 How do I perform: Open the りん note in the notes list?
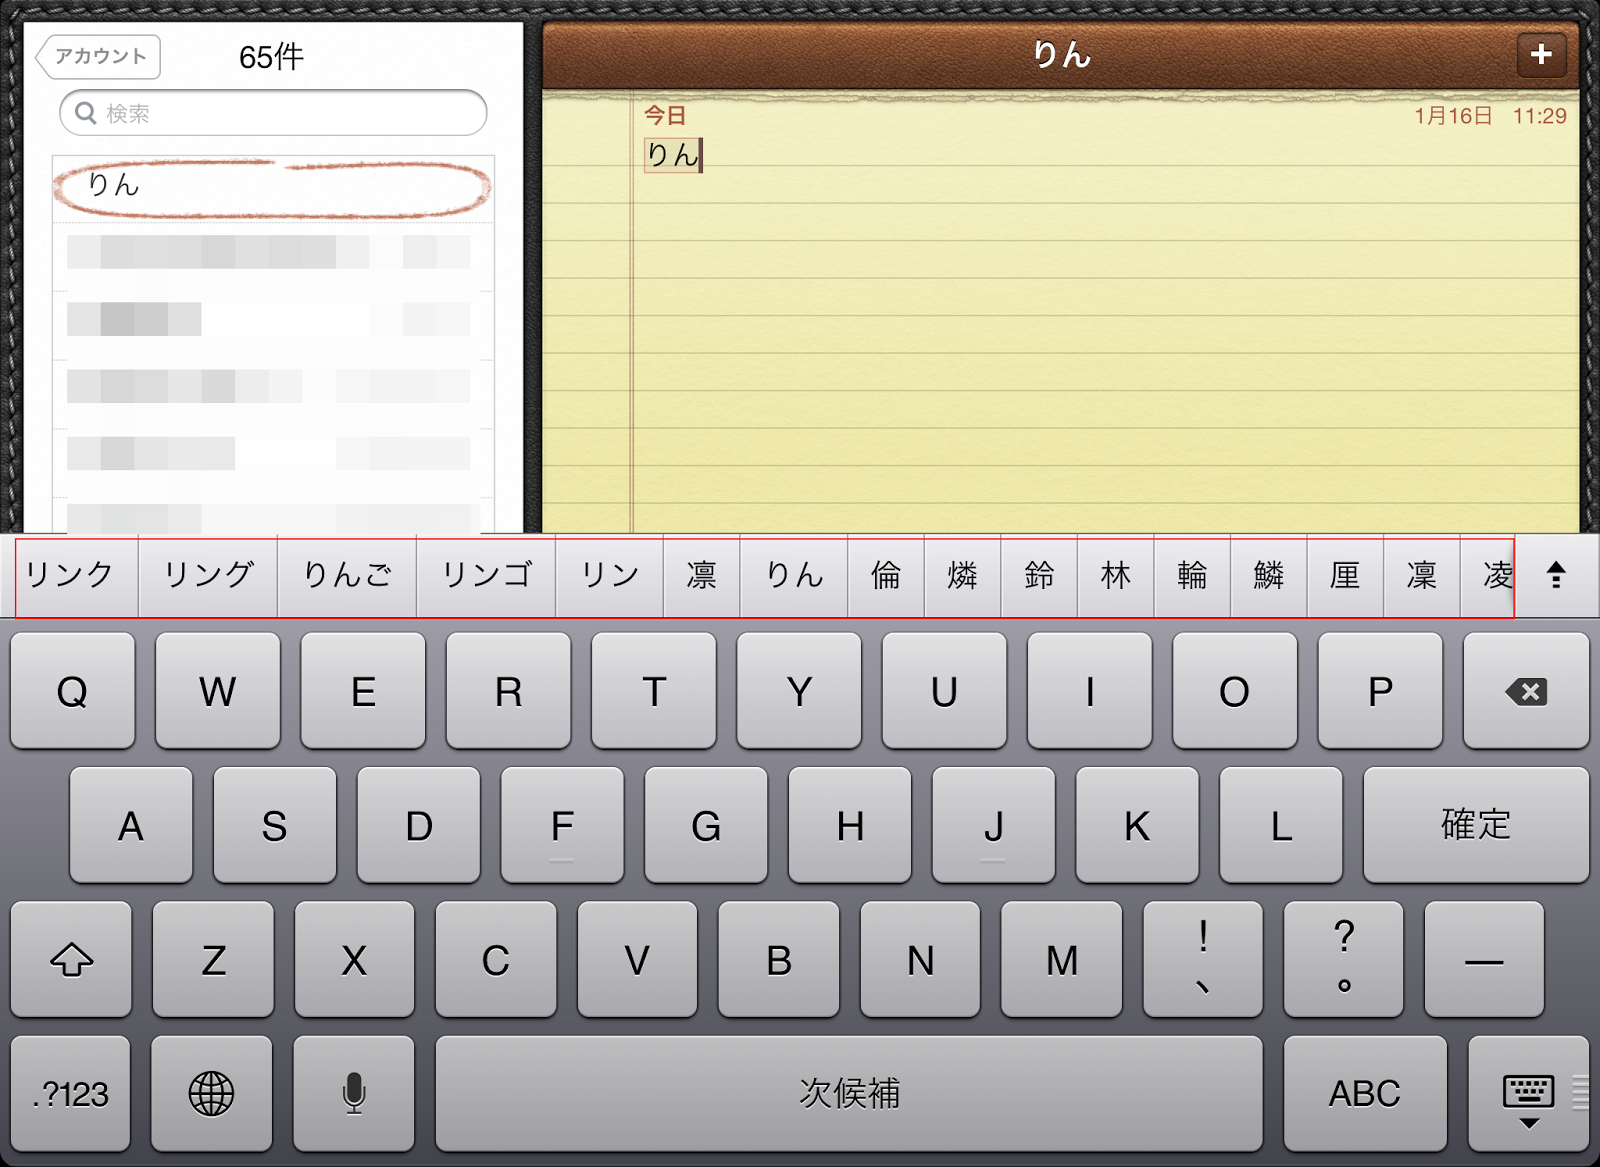(272, 187)
